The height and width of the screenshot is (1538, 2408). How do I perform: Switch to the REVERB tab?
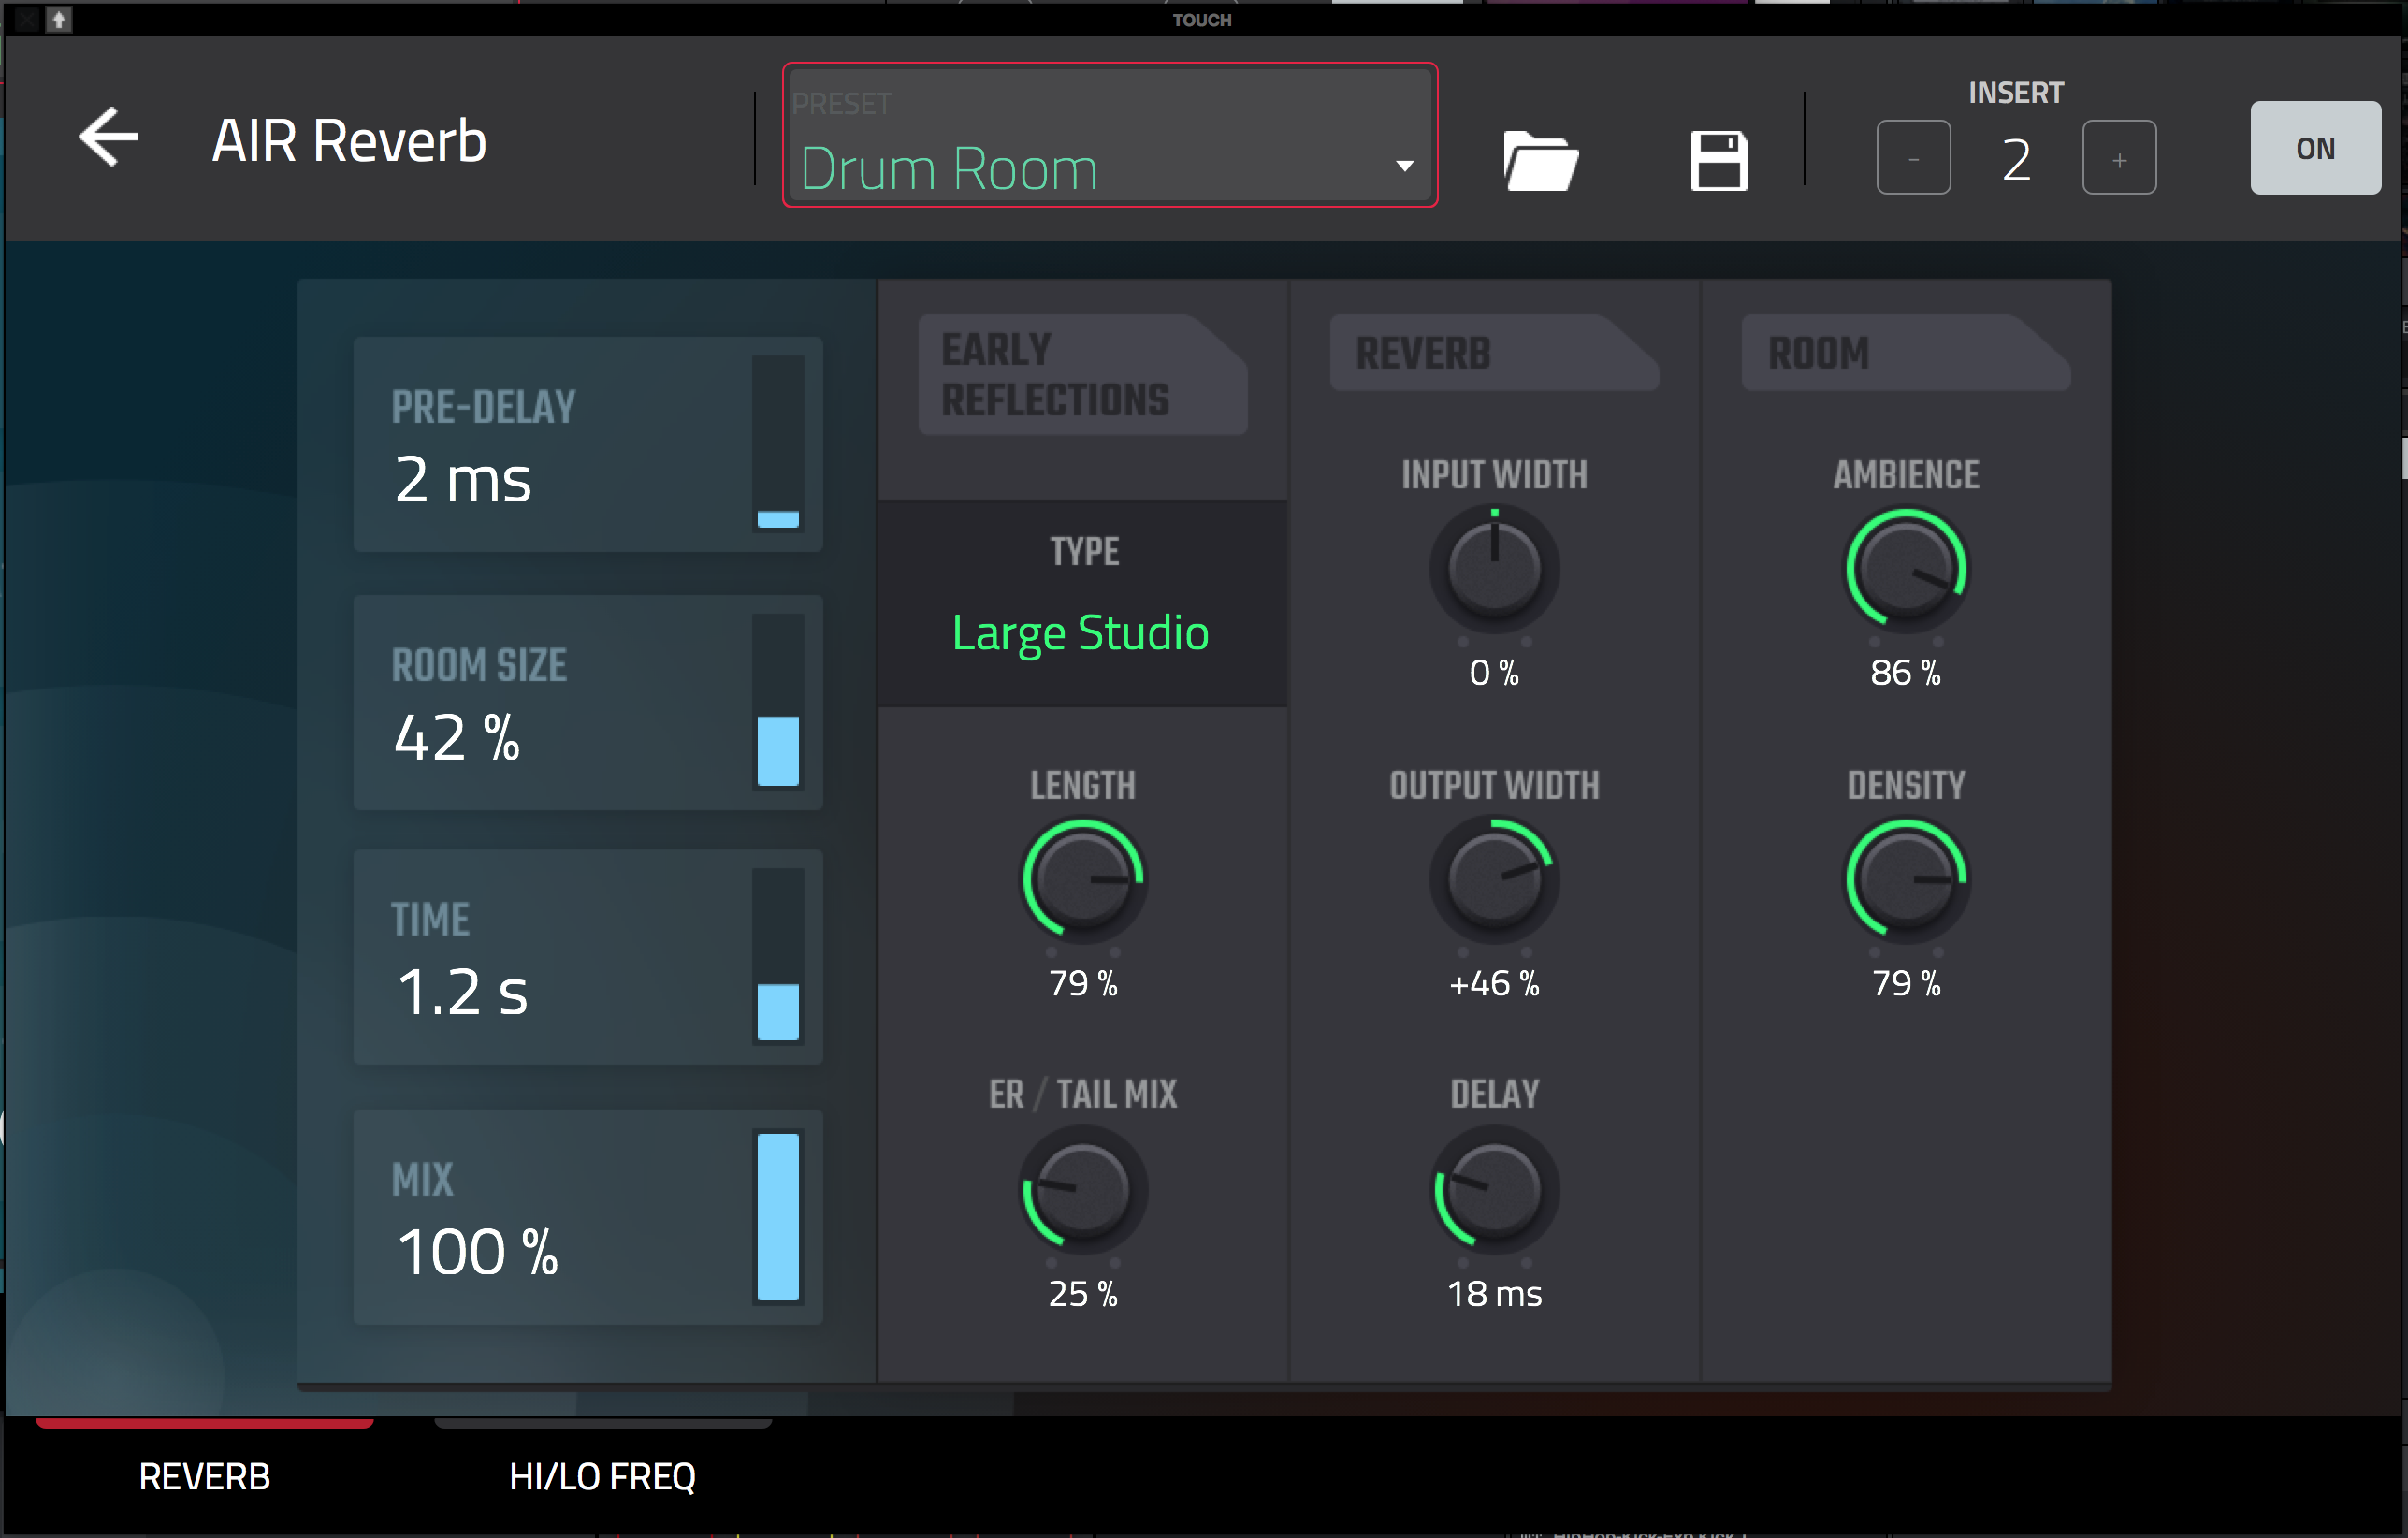(205, 1475)
